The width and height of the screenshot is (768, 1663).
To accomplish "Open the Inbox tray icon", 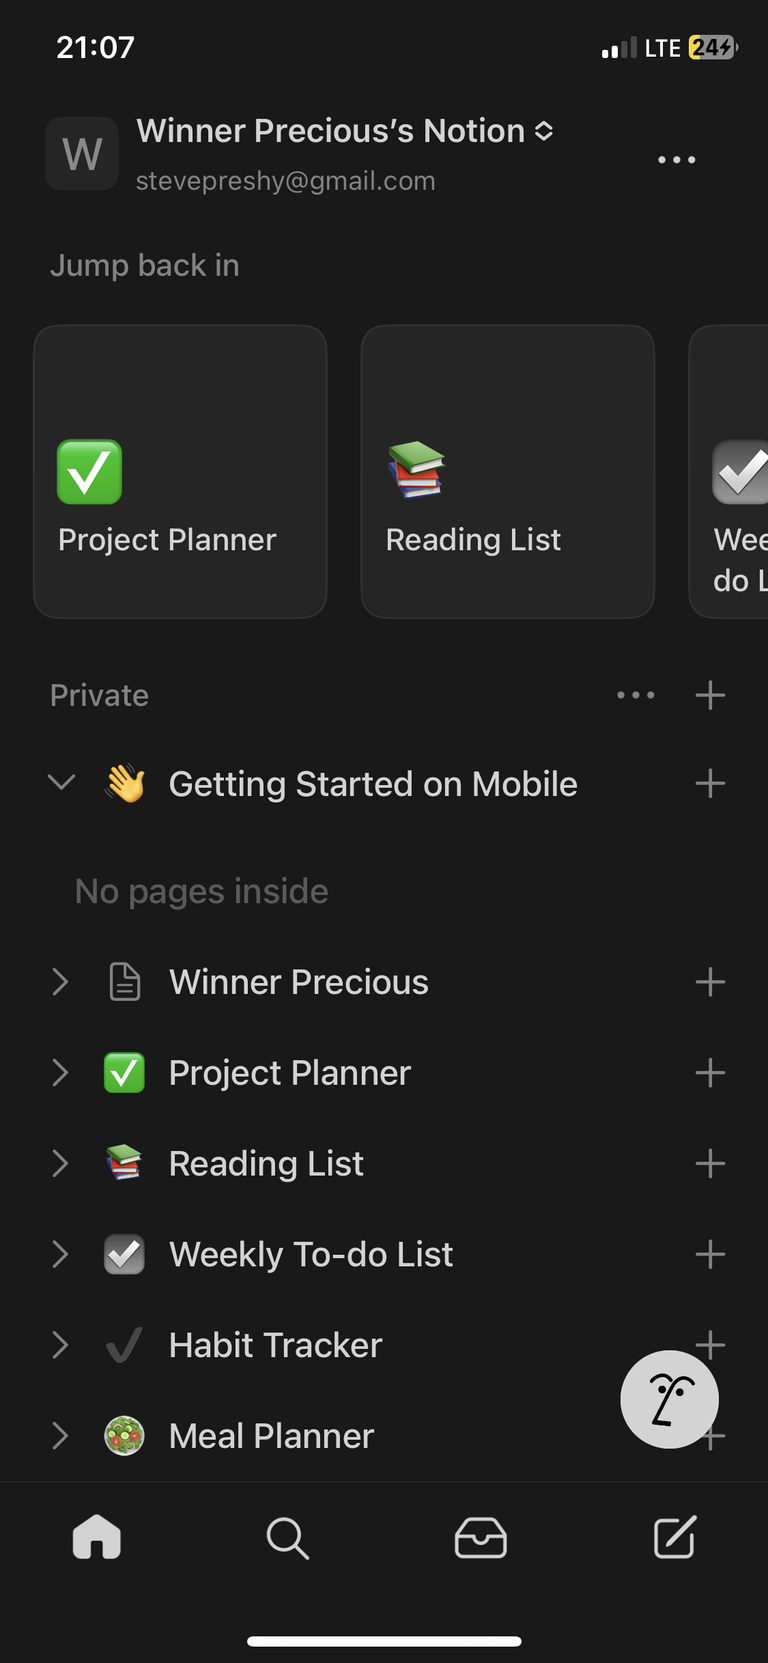I will 481,1538.
